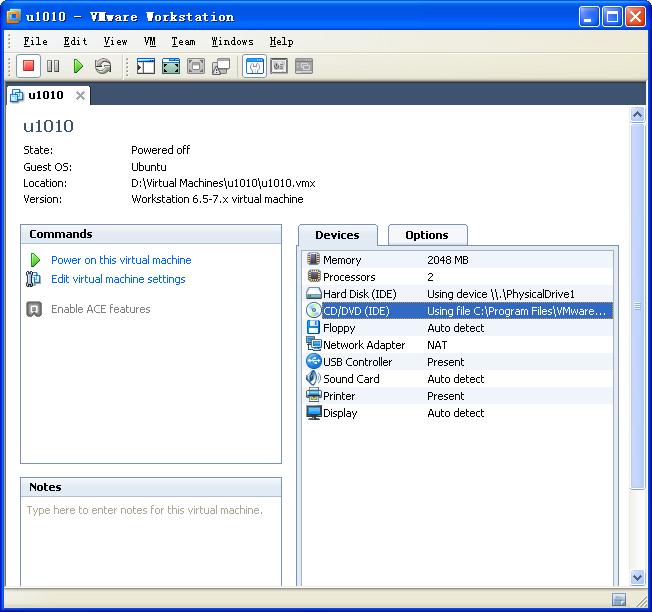The height and width of the screenshot is (612, 652).
Task: Click the Memory chip device icon
Action: [x=314, y=259]
